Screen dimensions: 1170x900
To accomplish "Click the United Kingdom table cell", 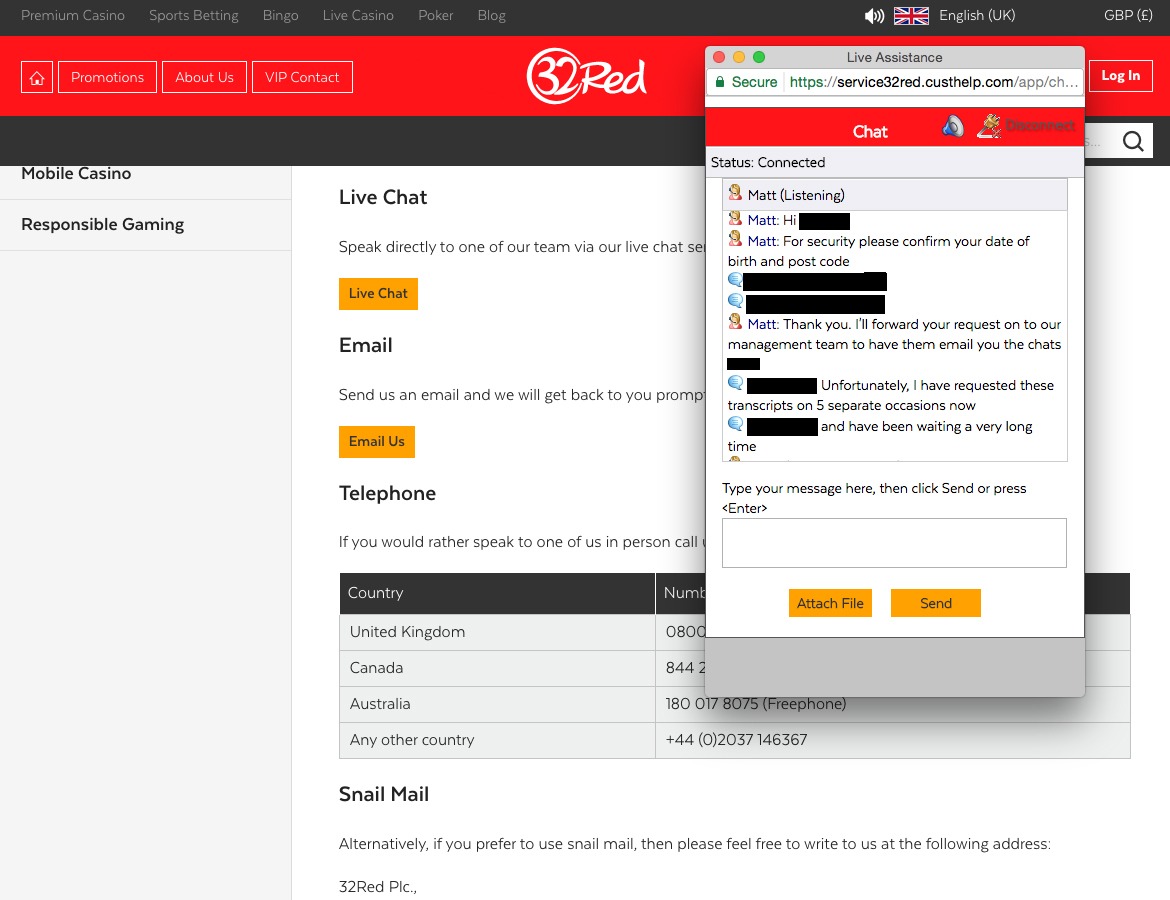I will point(497,632).
